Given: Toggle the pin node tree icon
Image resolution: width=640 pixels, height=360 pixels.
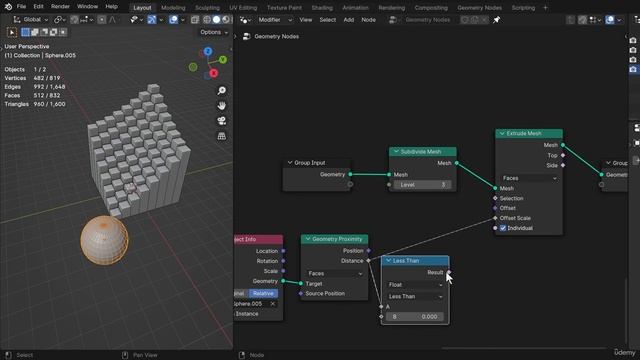Looking at the screenshot, I should tap(496, 20).
